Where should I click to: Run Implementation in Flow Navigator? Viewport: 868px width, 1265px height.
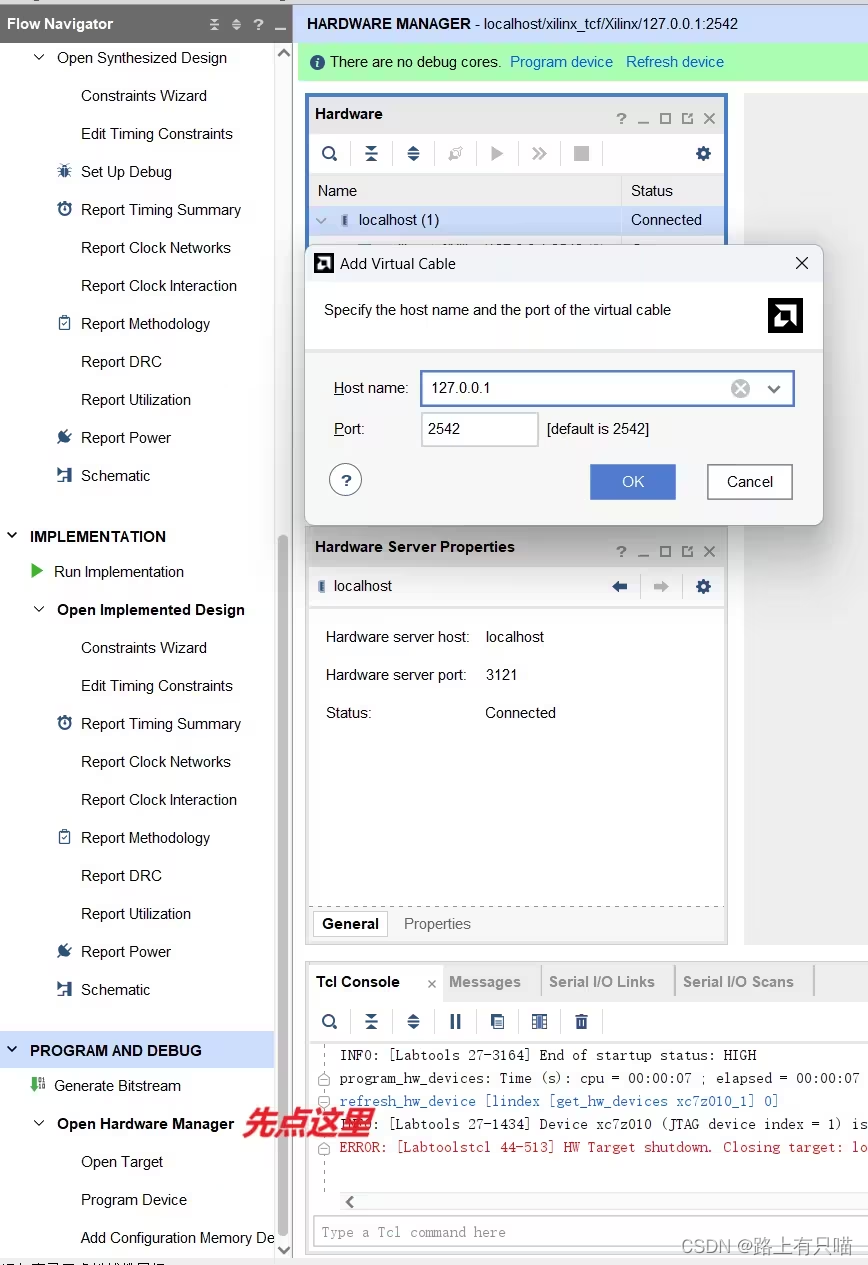coord(119,572)
